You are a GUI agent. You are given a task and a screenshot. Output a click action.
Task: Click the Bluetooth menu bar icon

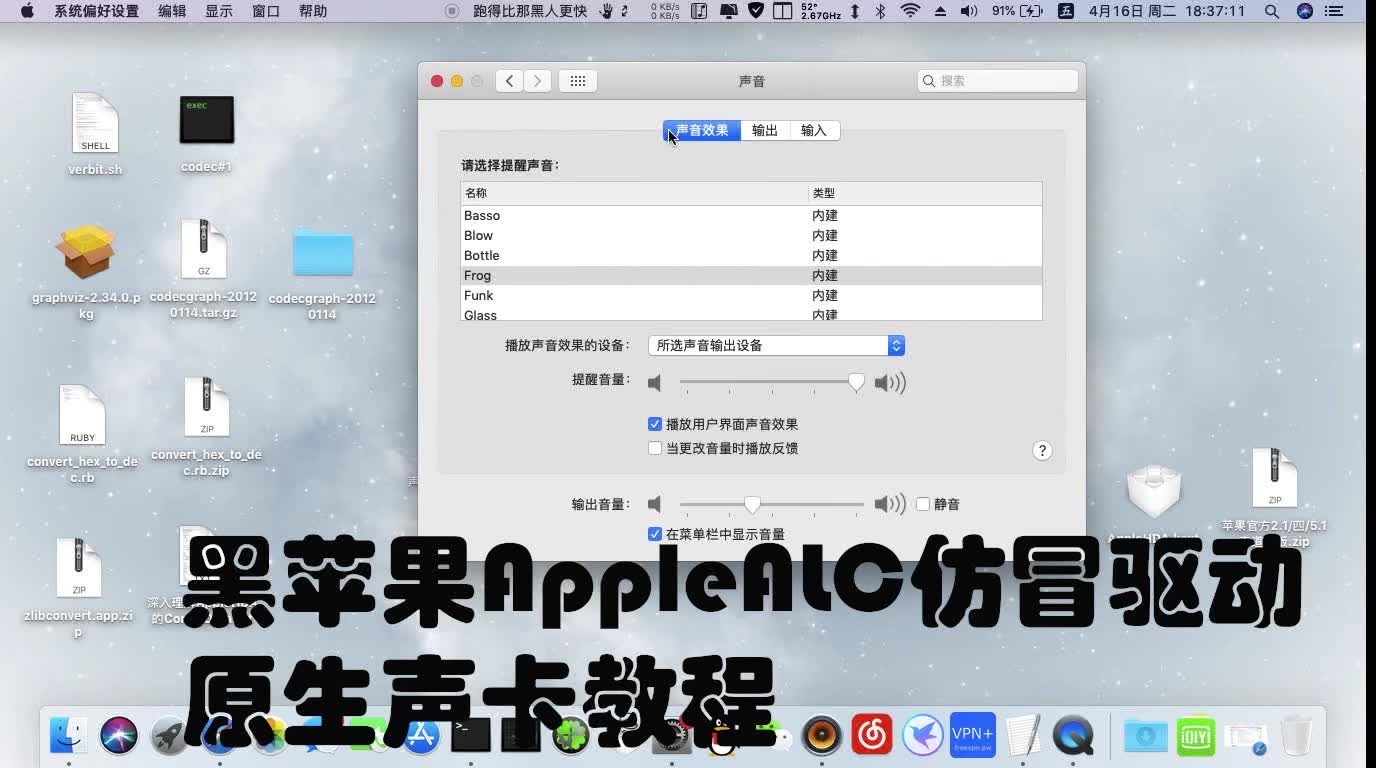(881, 11)
